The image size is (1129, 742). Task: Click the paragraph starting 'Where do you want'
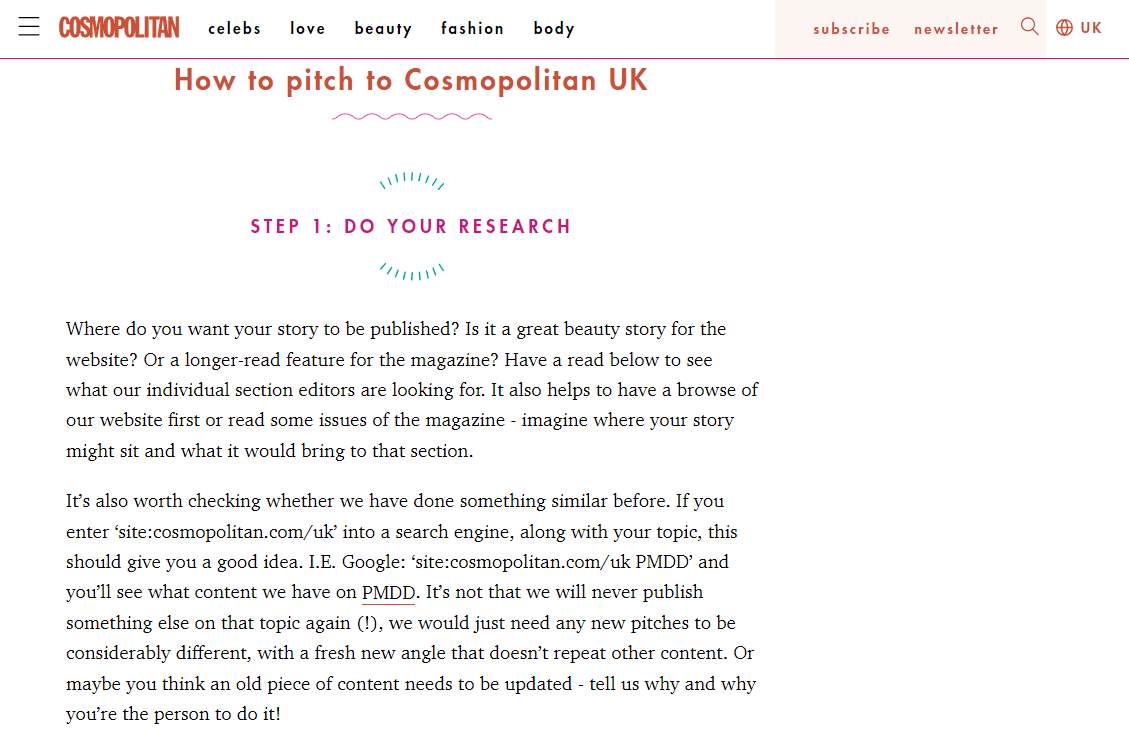click(411, 390)
